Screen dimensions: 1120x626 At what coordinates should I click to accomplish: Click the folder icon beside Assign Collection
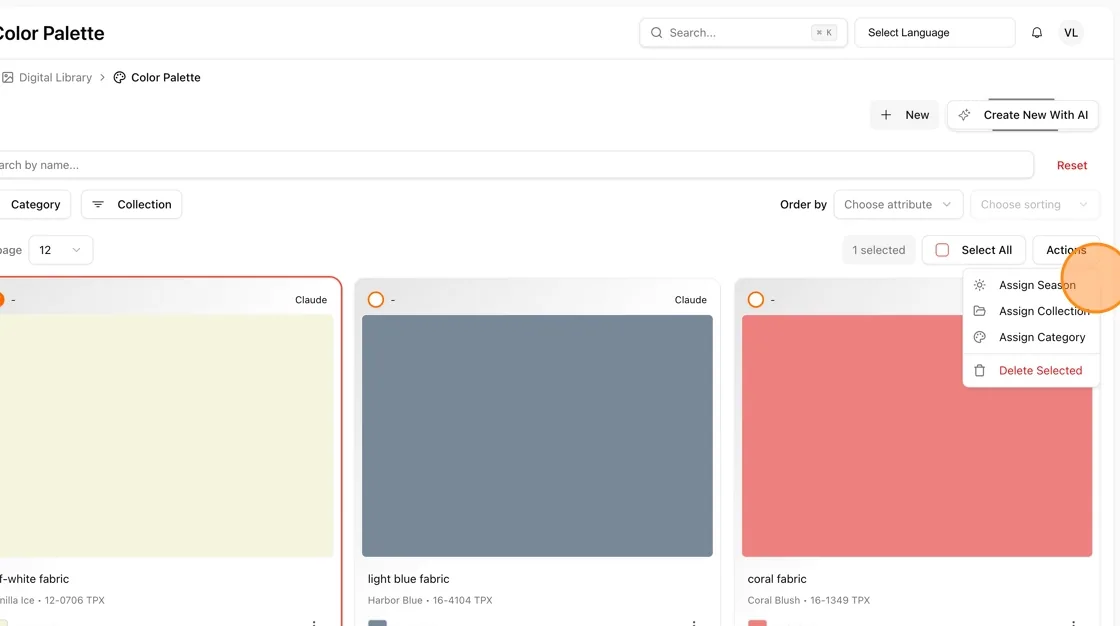979,311
